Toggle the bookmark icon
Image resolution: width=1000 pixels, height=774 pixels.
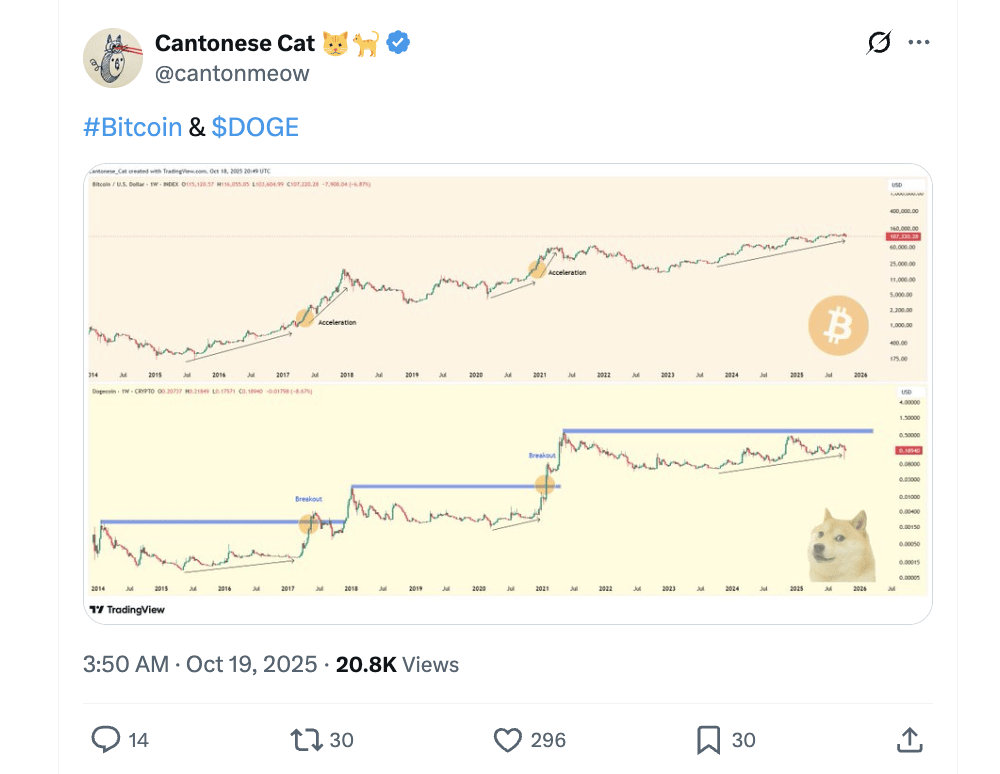pyautogui.click(x=708, y=739)
